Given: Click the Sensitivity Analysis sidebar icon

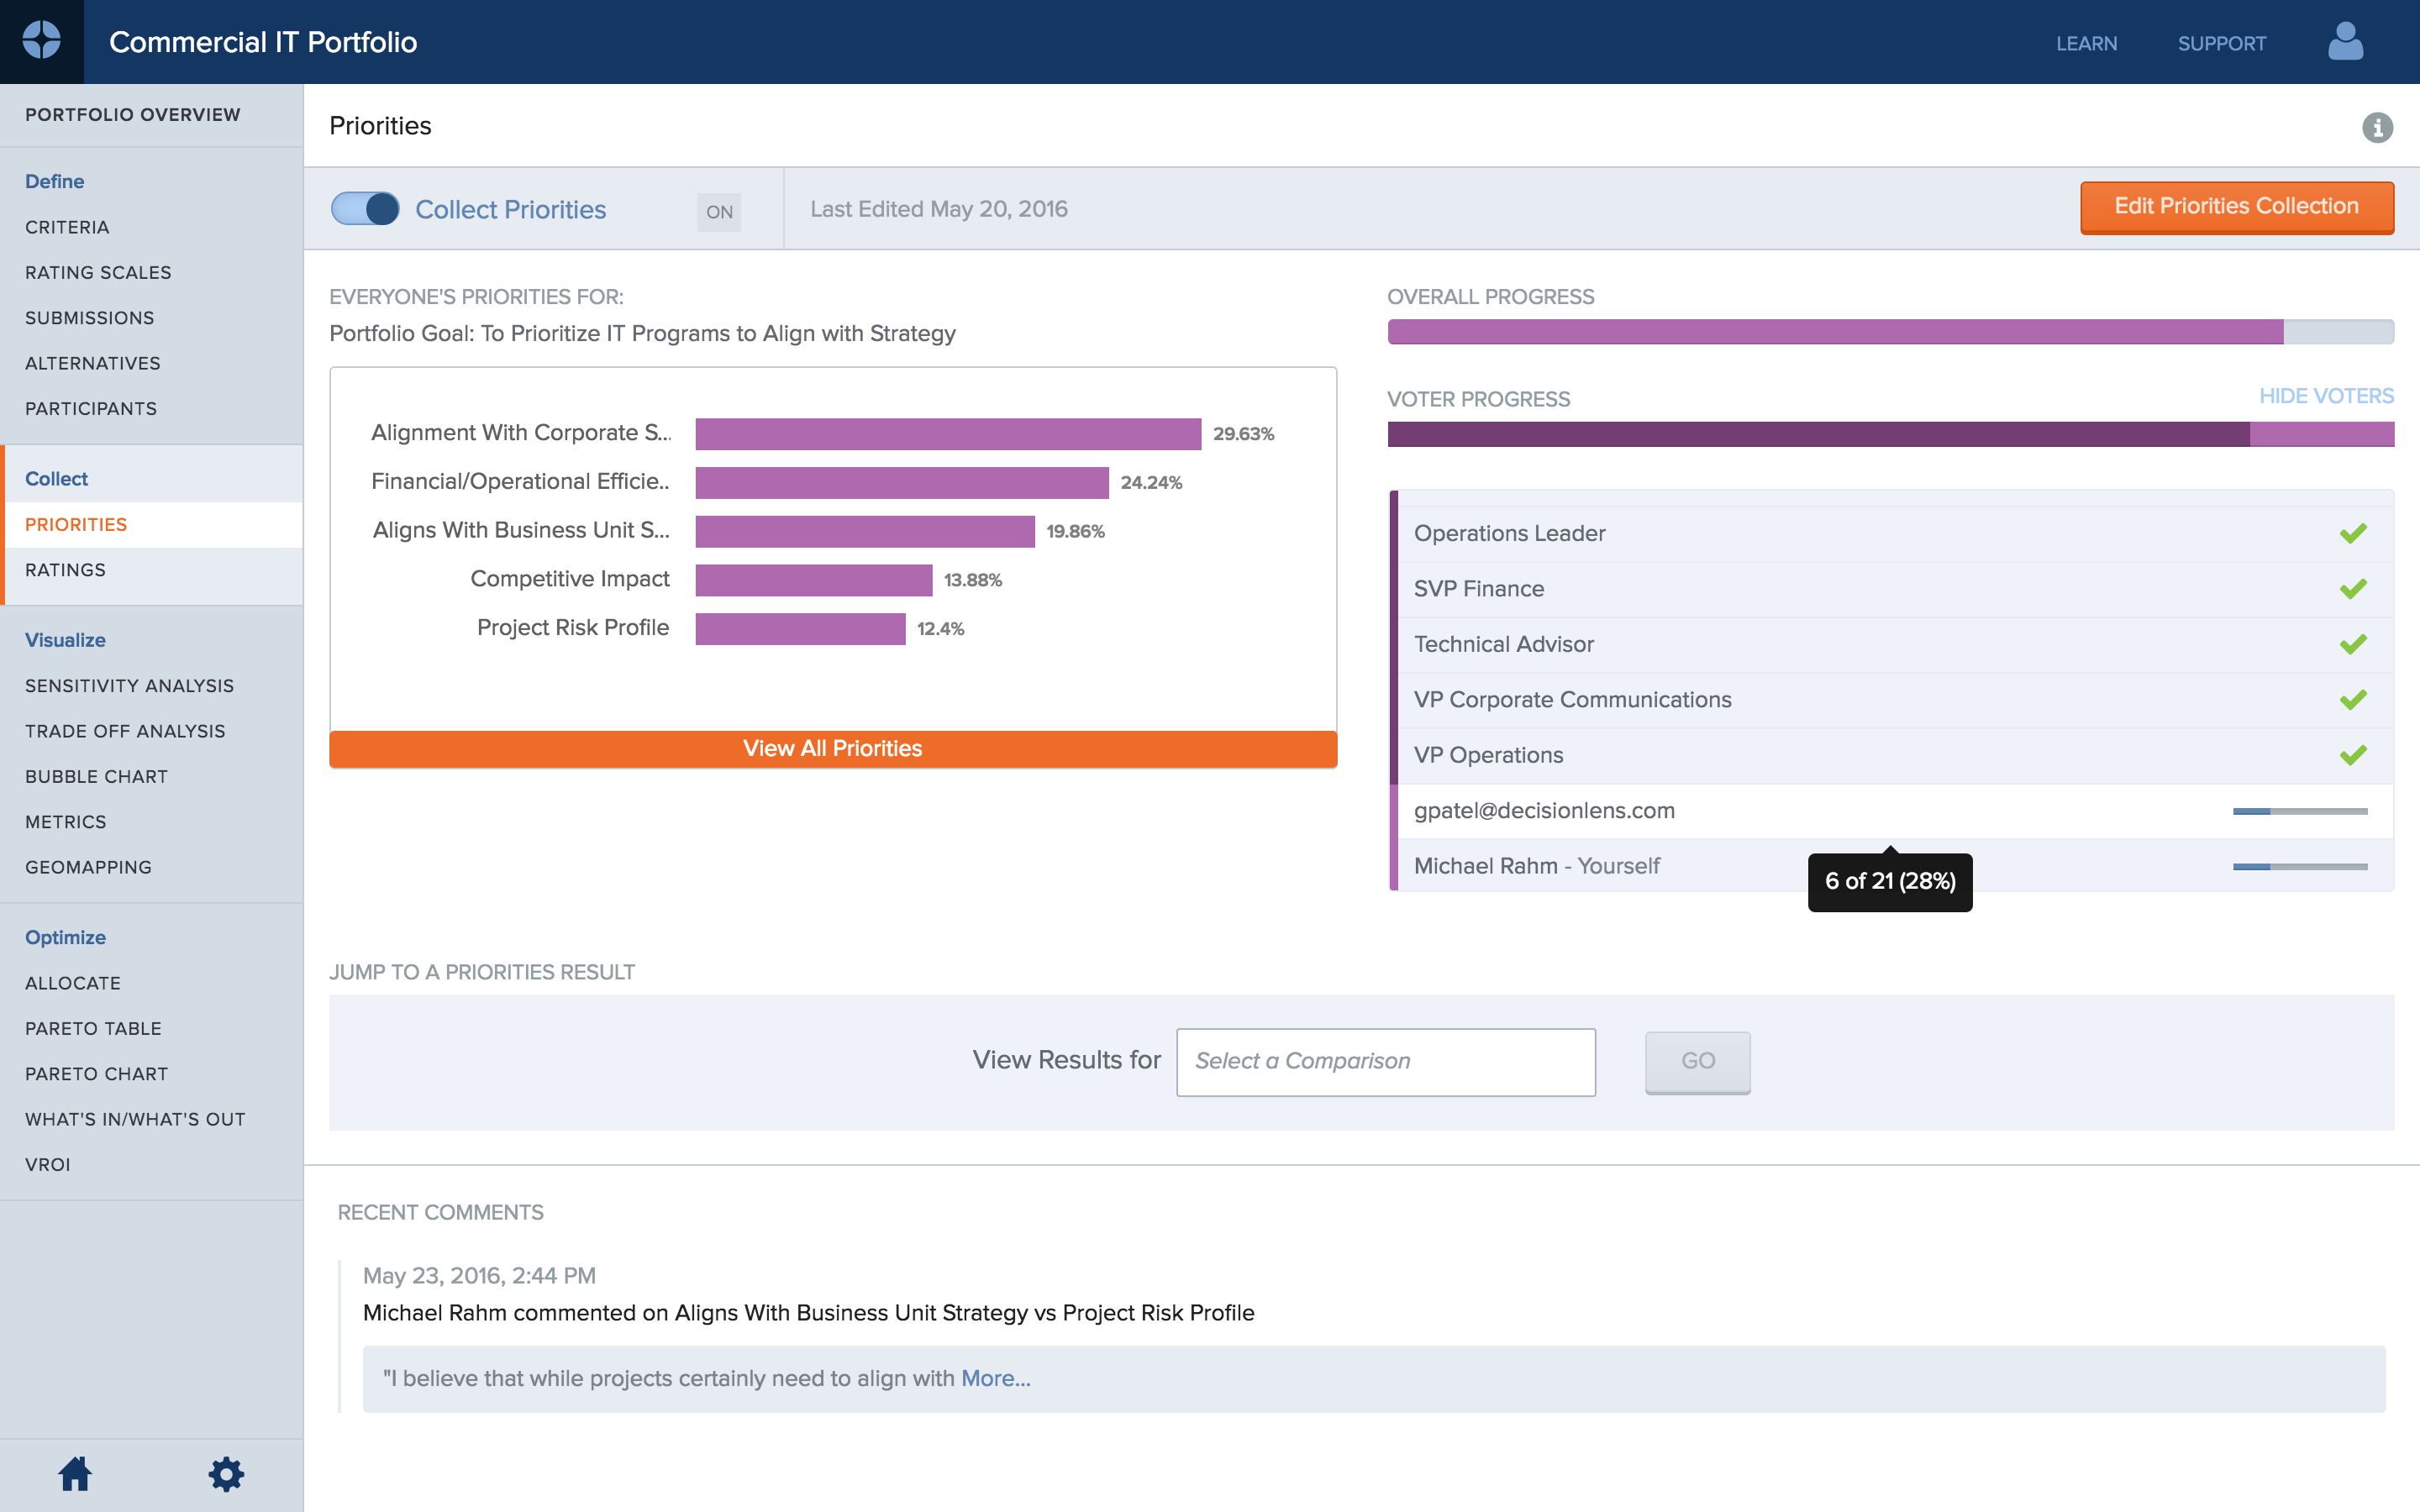Looking at the screenshot, I should 129,685.
